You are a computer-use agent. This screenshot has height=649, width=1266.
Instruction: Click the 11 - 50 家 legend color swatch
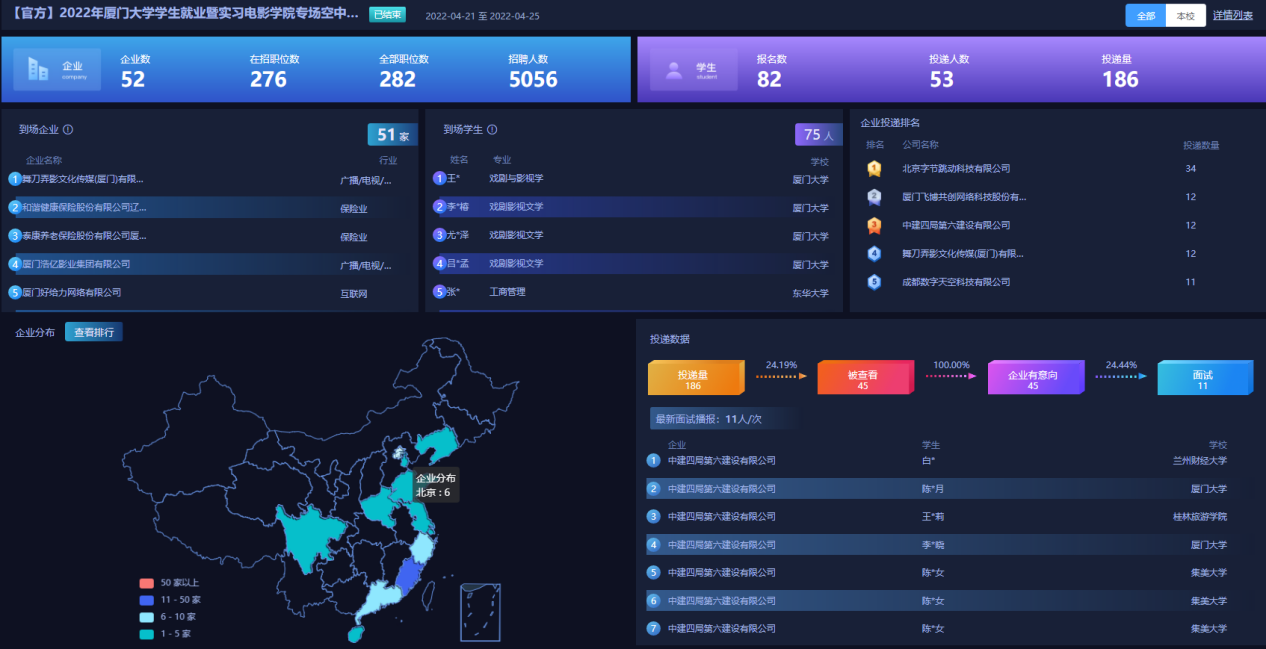147,600
